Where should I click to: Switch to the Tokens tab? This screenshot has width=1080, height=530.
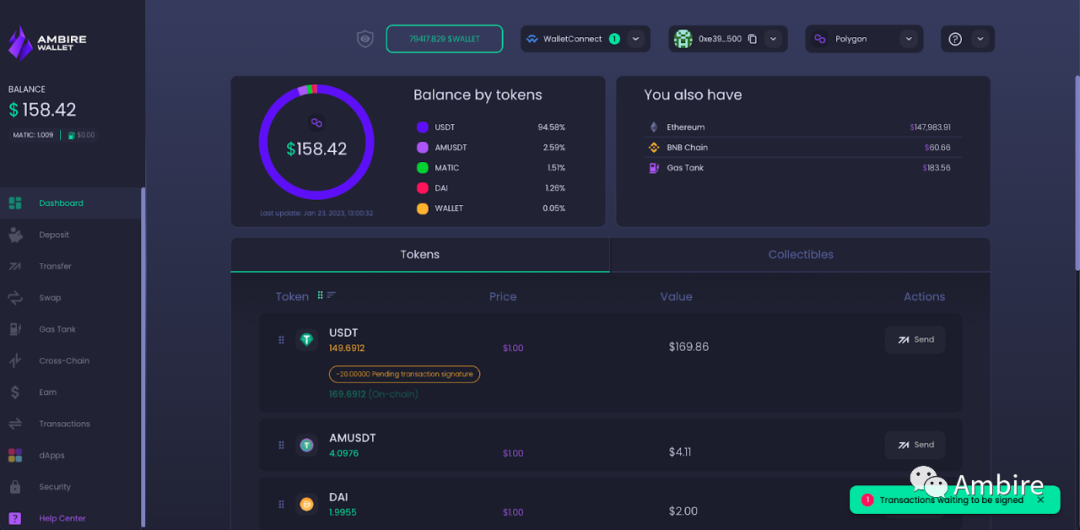coord(420,254)
